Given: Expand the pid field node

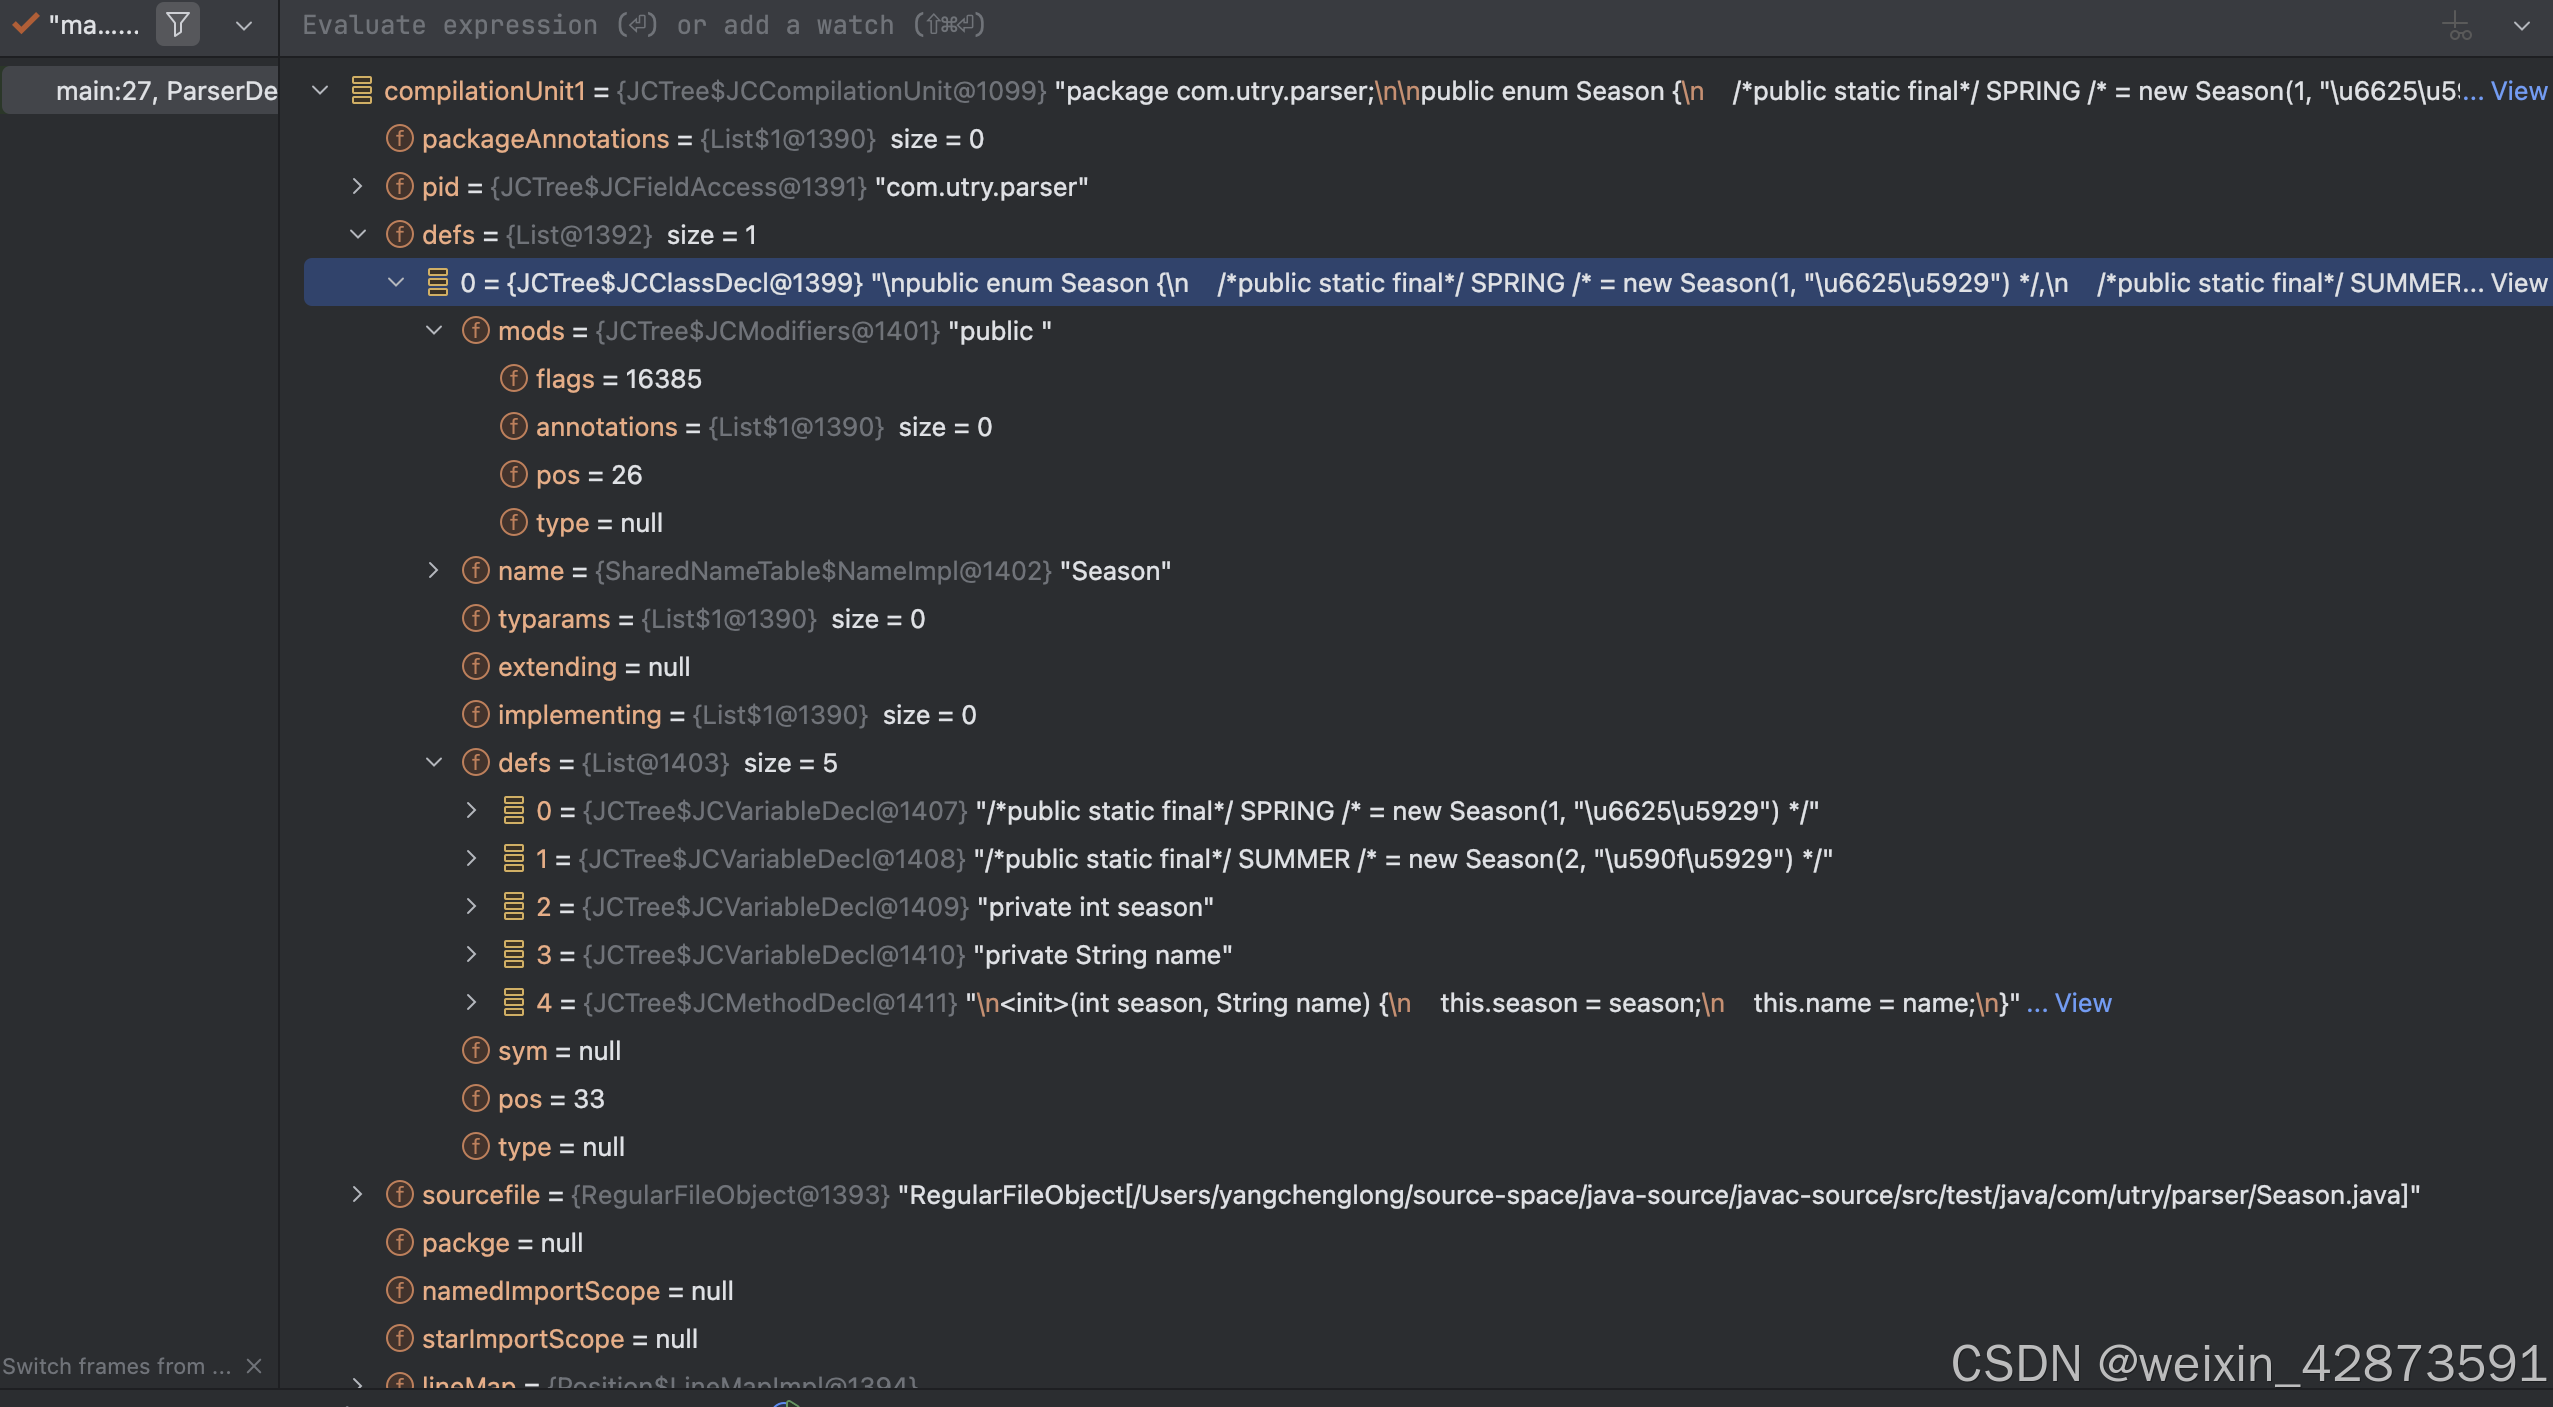Looking at the screenshot, I should click(x=357, y=187).
